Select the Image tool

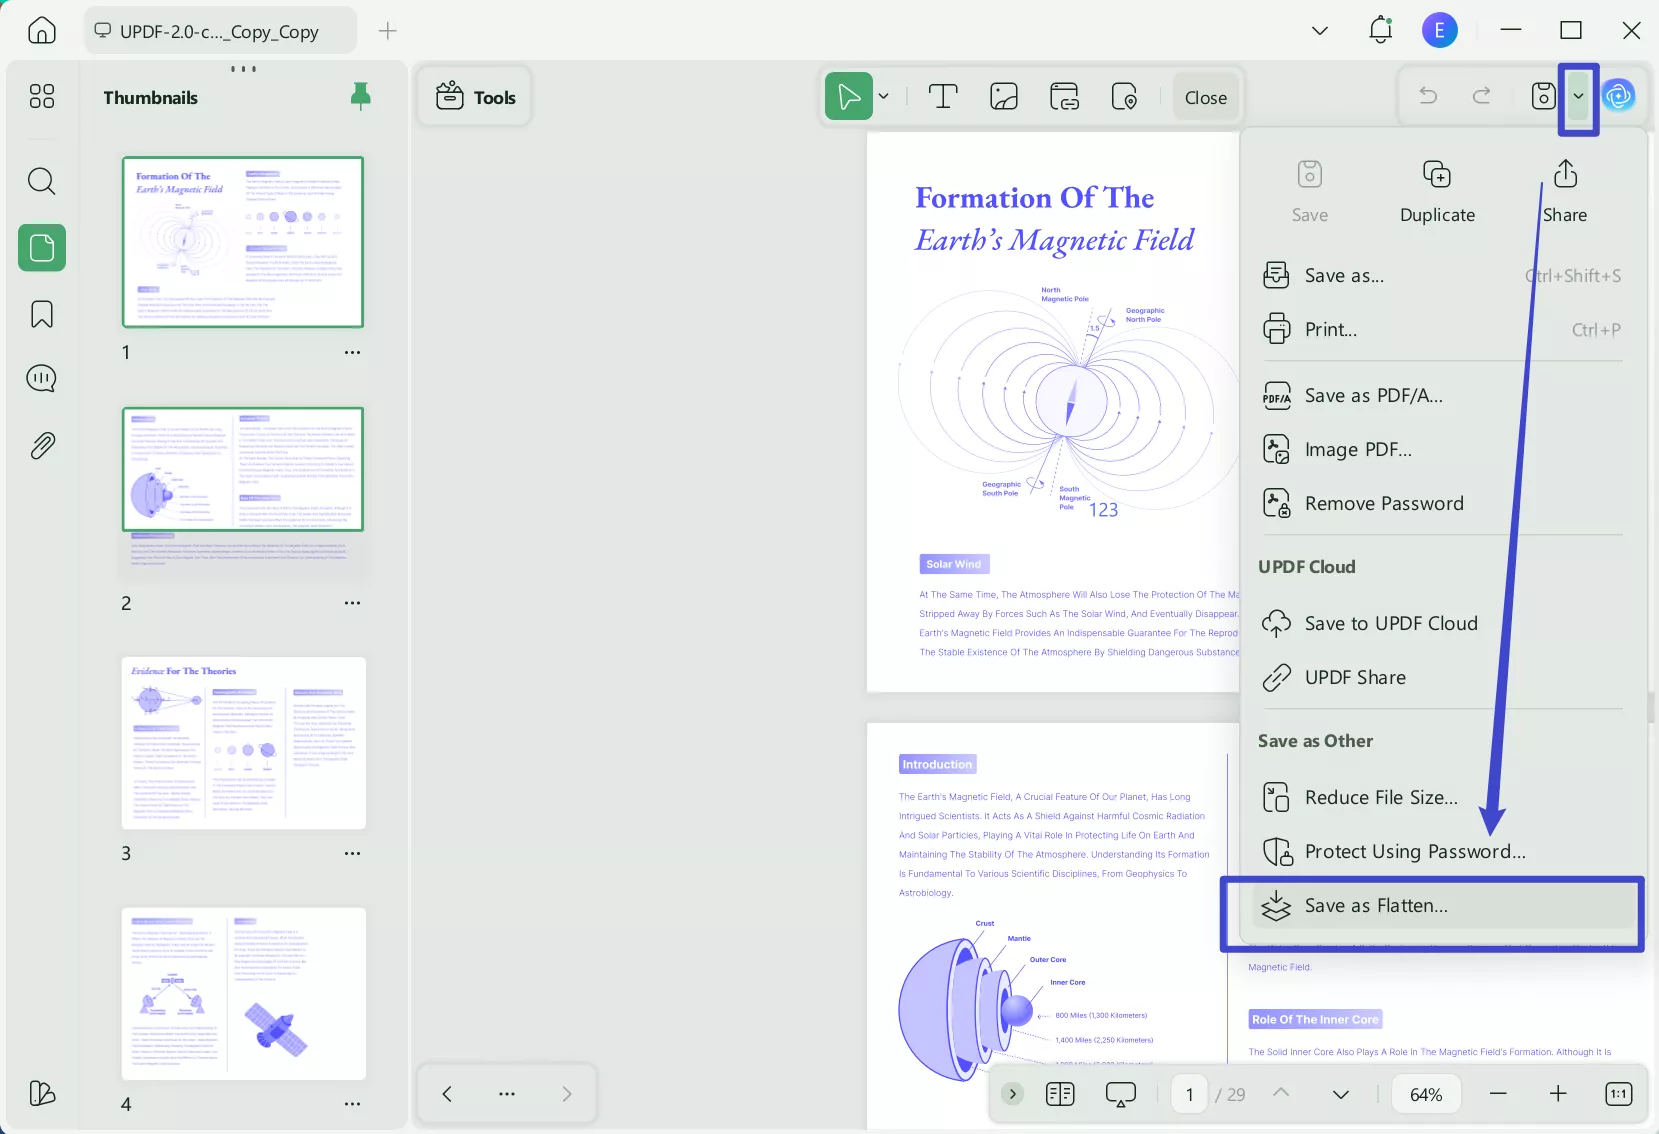pyautogui.click(x=1002, y=96)
